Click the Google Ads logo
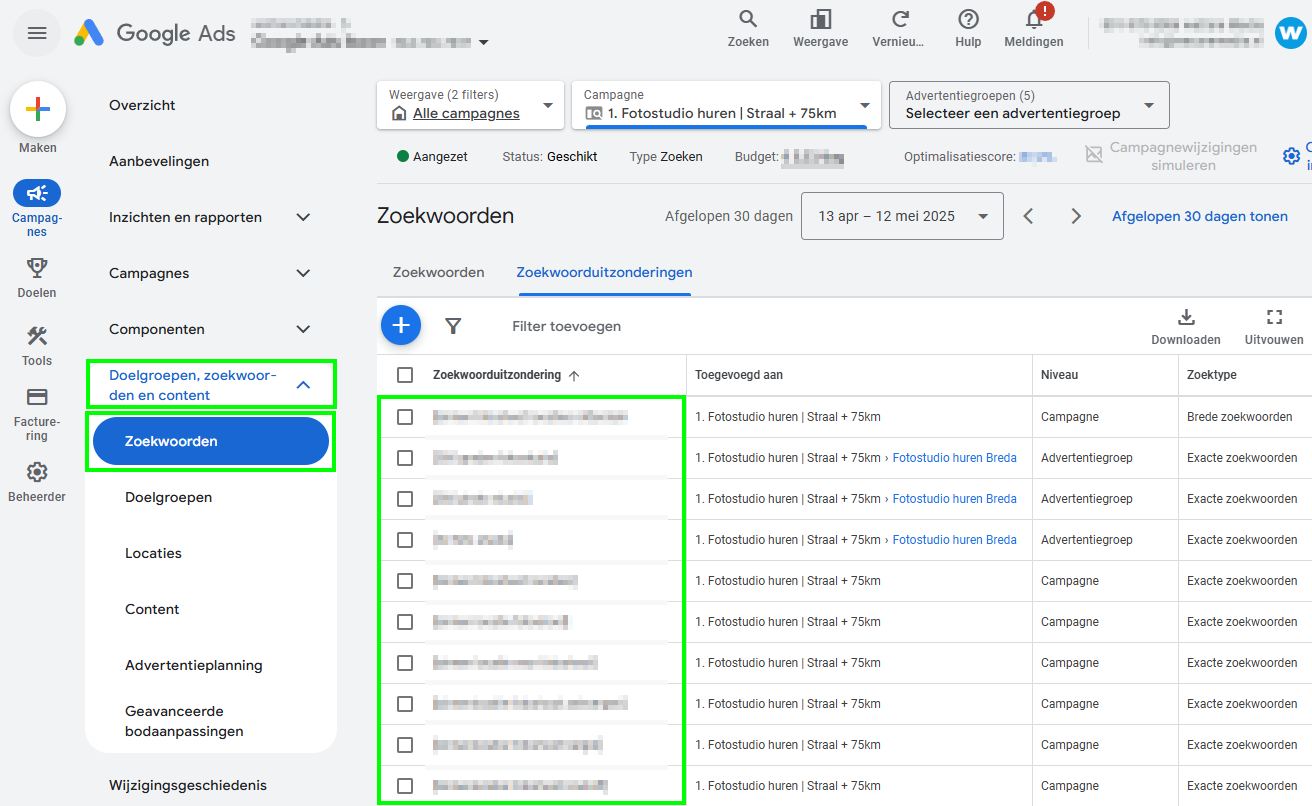This screenshot has height=806, width=1312. pyautogui.click(x=155, y=33)
